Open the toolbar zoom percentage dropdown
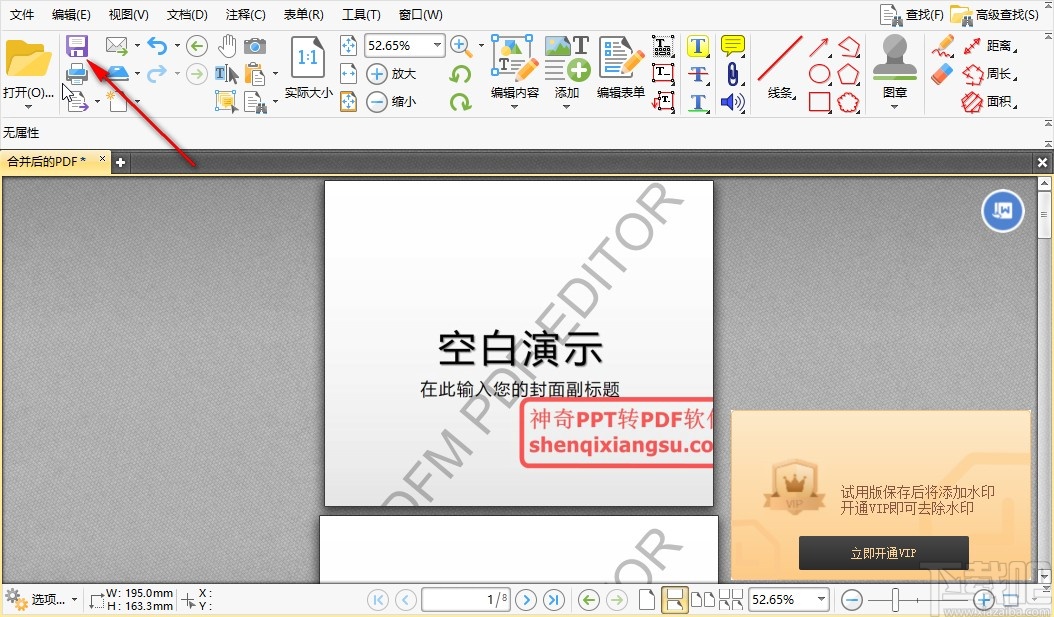 point(438,45)
